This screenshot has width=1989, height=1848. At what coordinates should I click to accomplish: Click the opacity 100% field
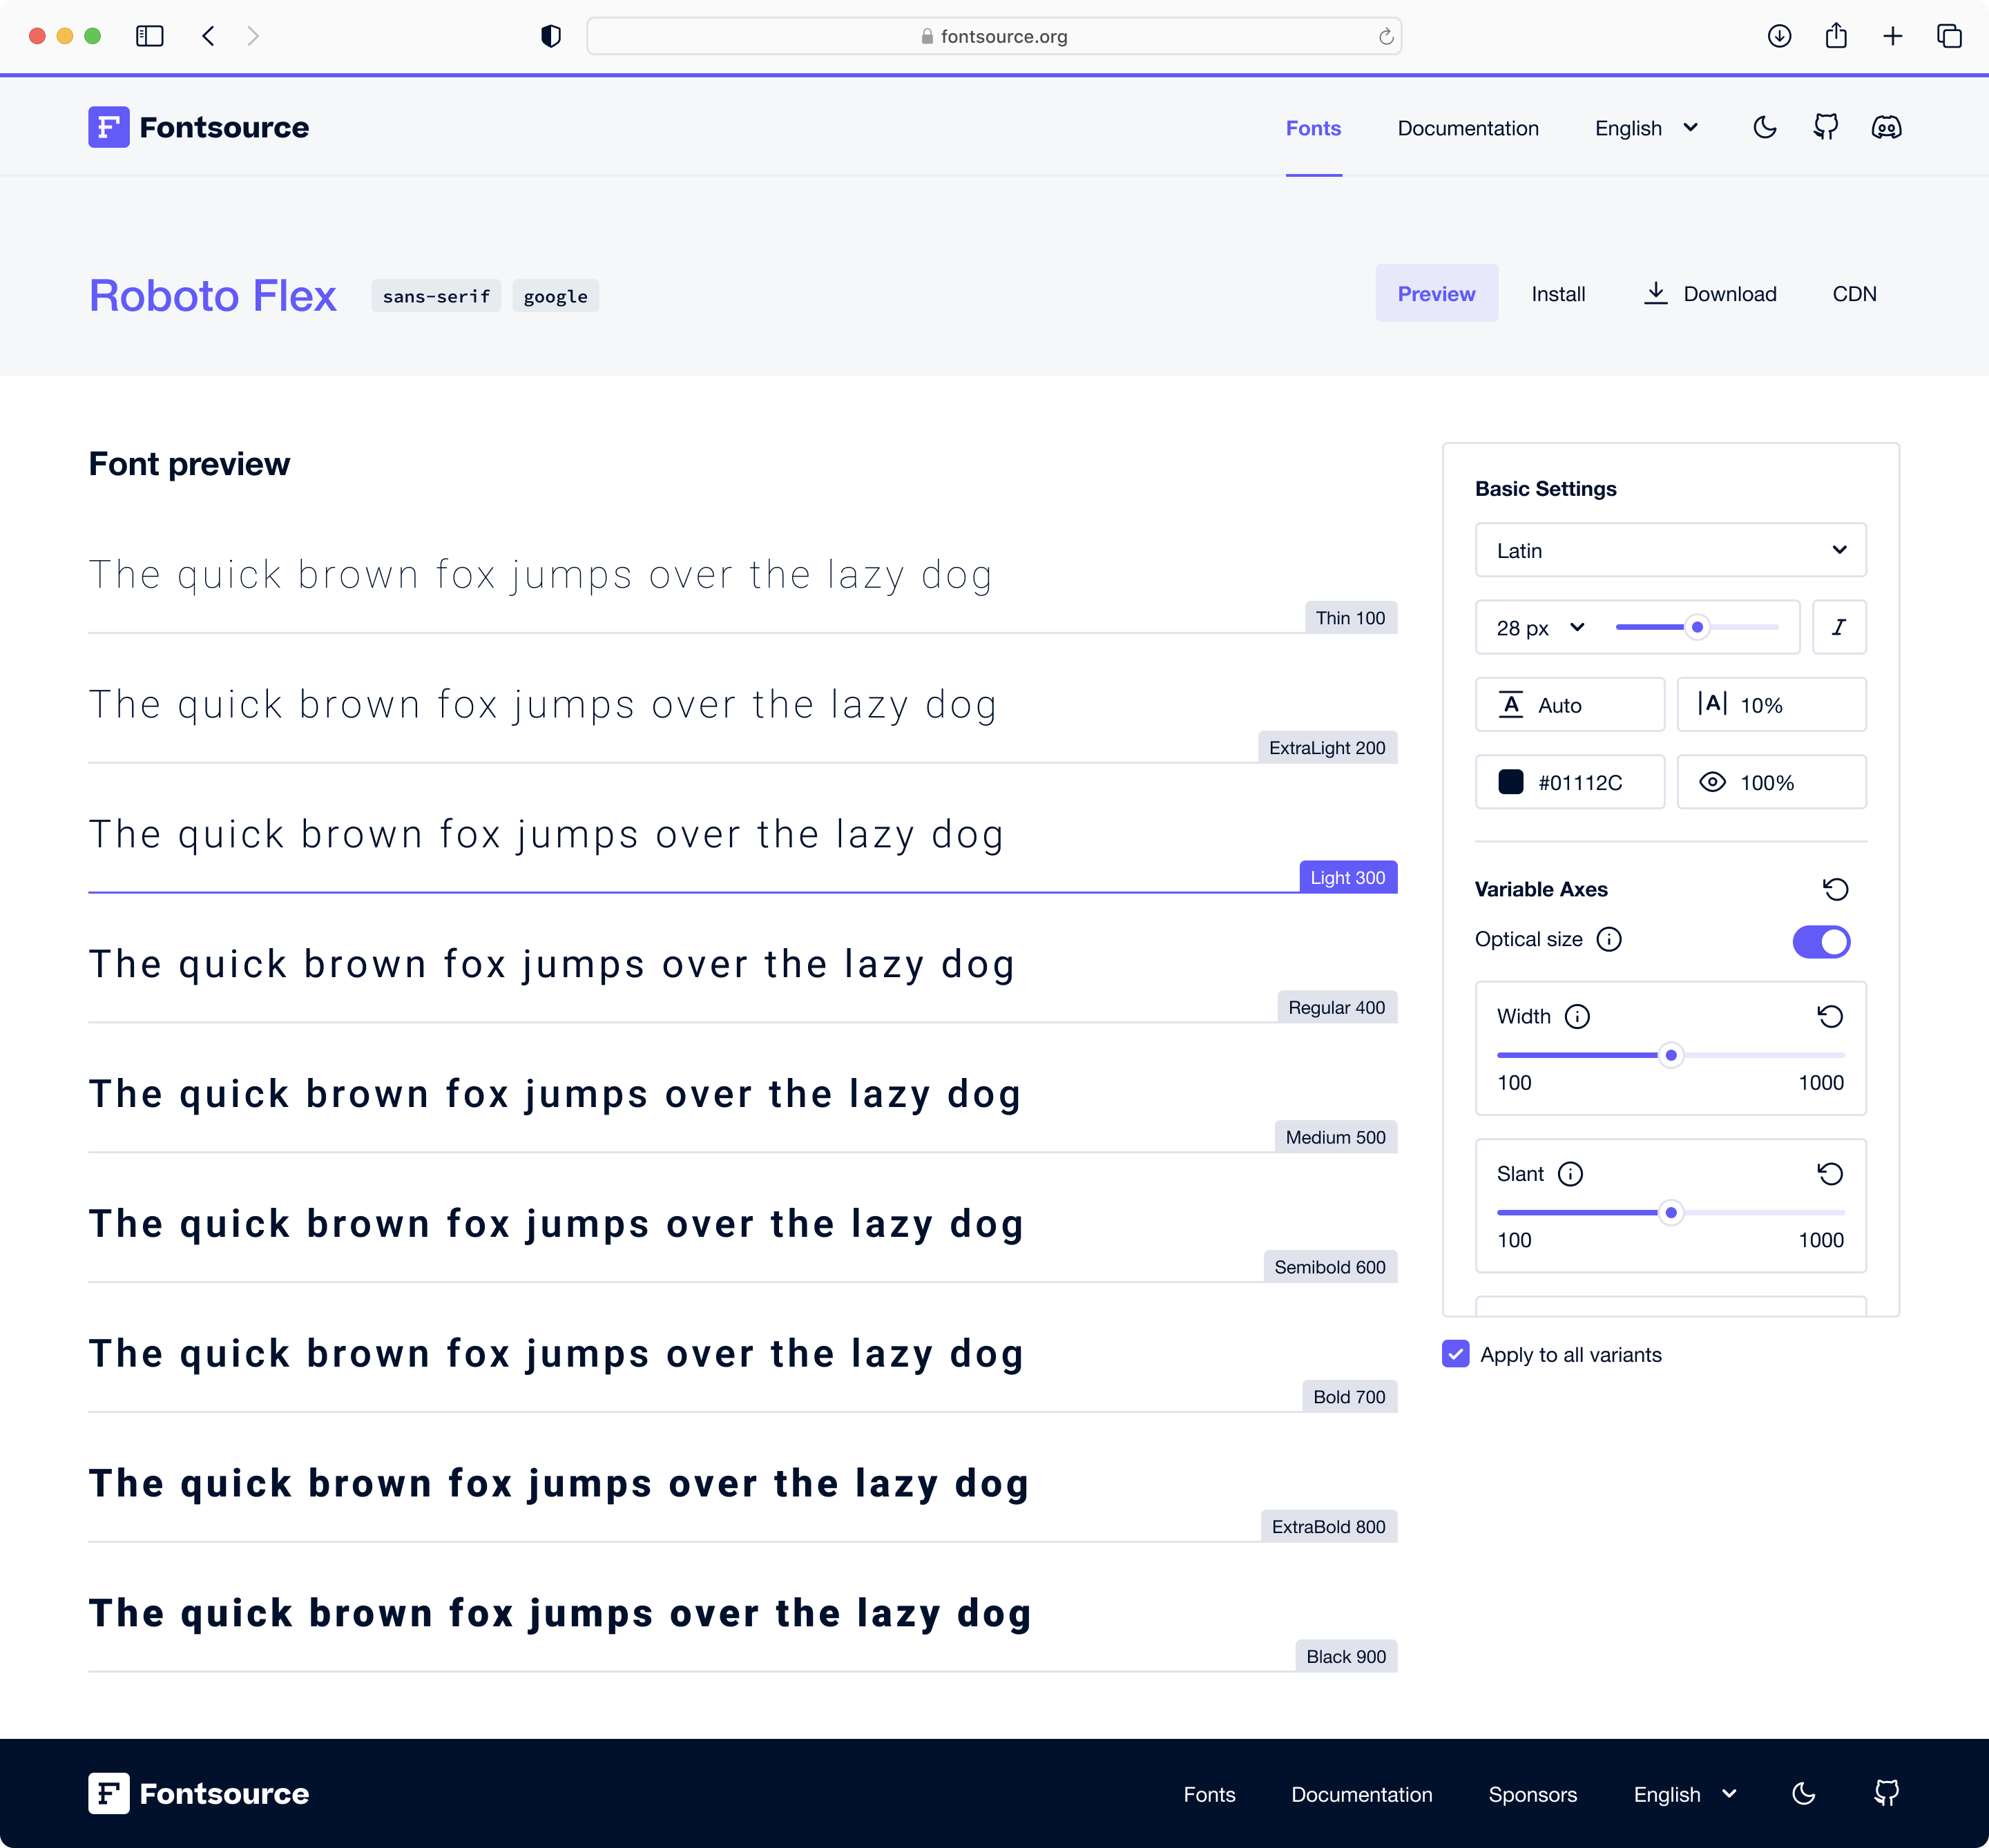point(1771,782)
